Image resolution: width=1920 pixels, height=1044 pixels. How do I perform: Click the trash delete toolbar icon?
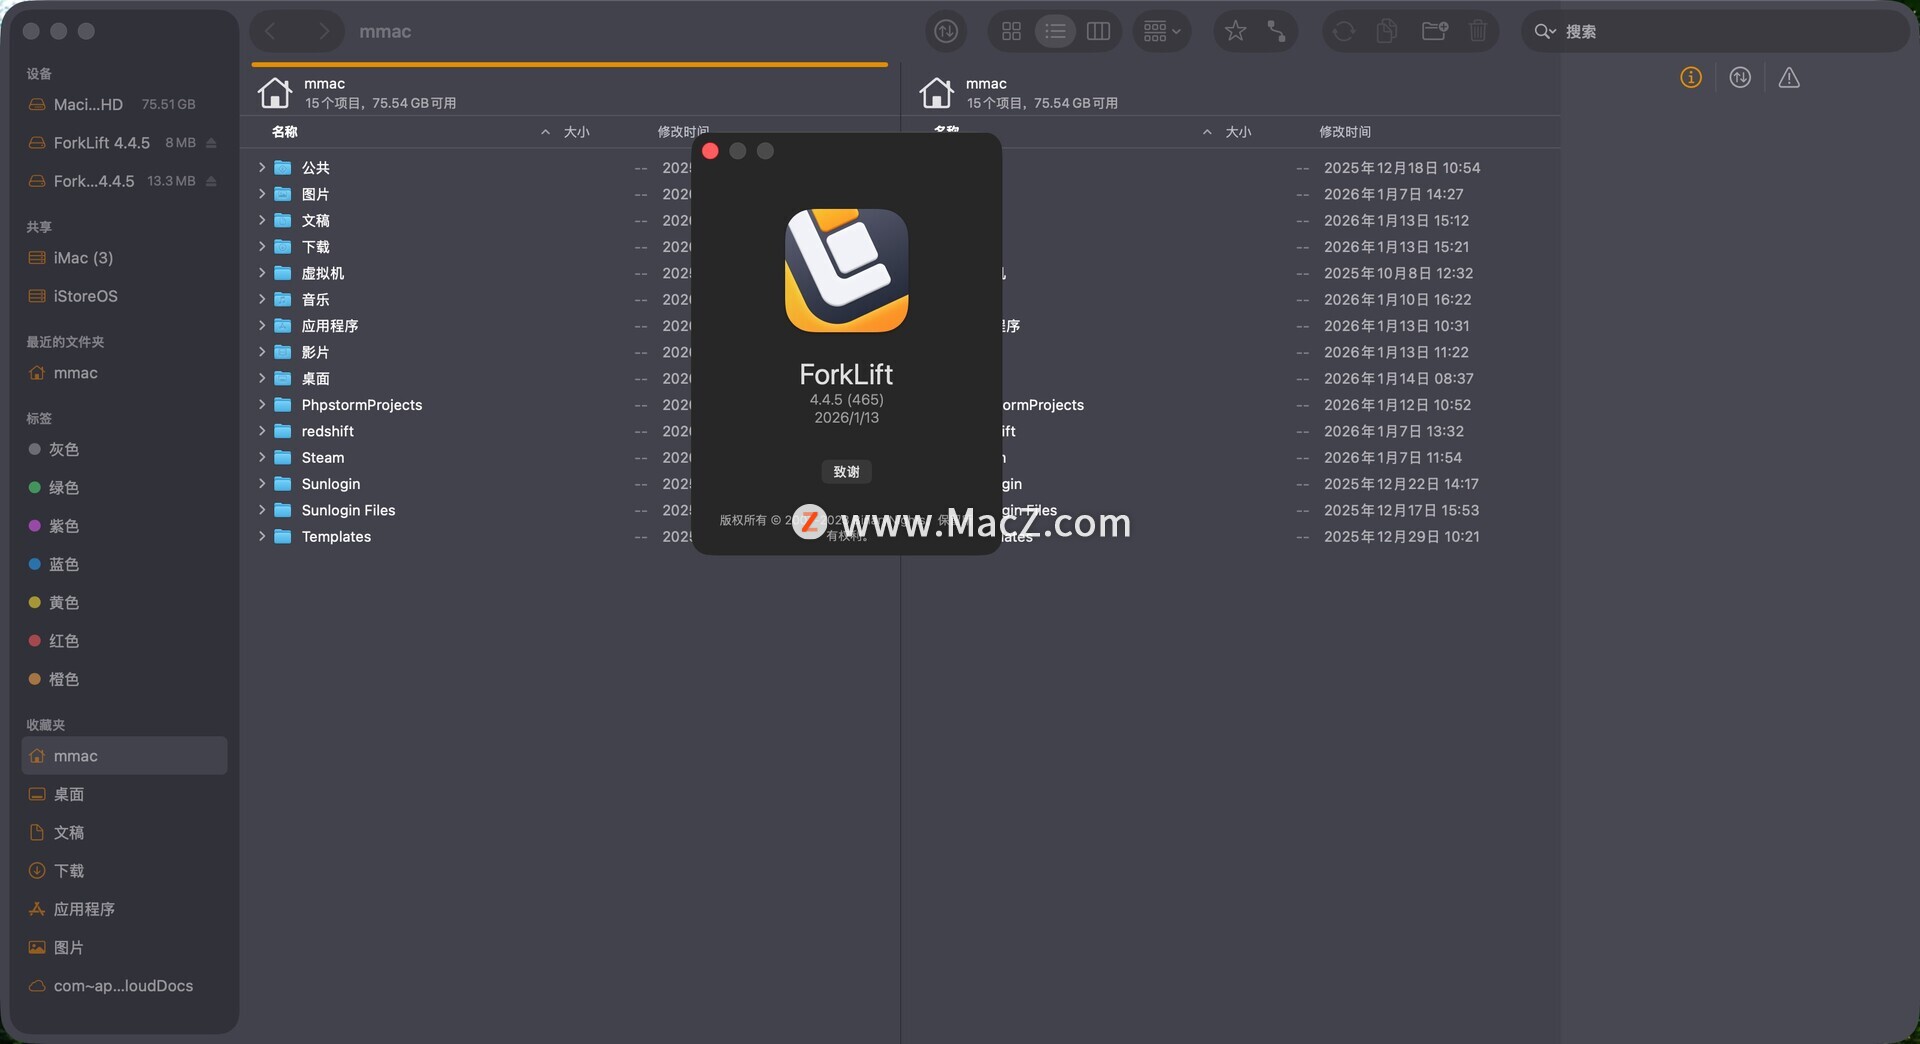[x=1478, y=32]
